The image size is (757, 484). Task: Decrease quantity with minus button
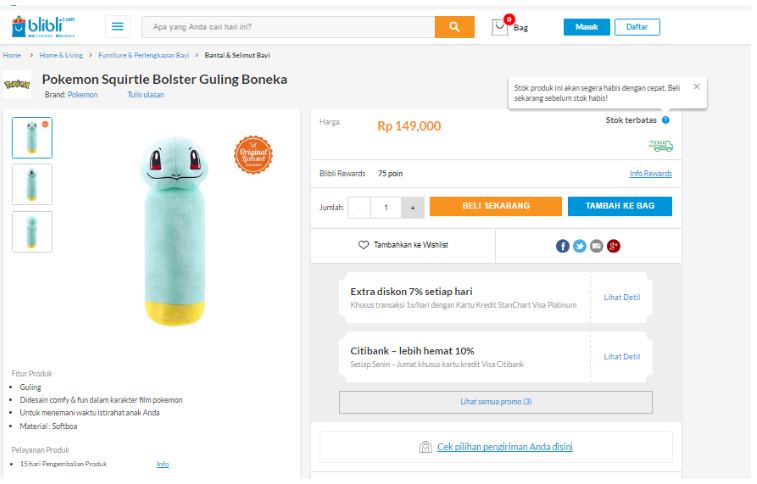click(360, 207)
